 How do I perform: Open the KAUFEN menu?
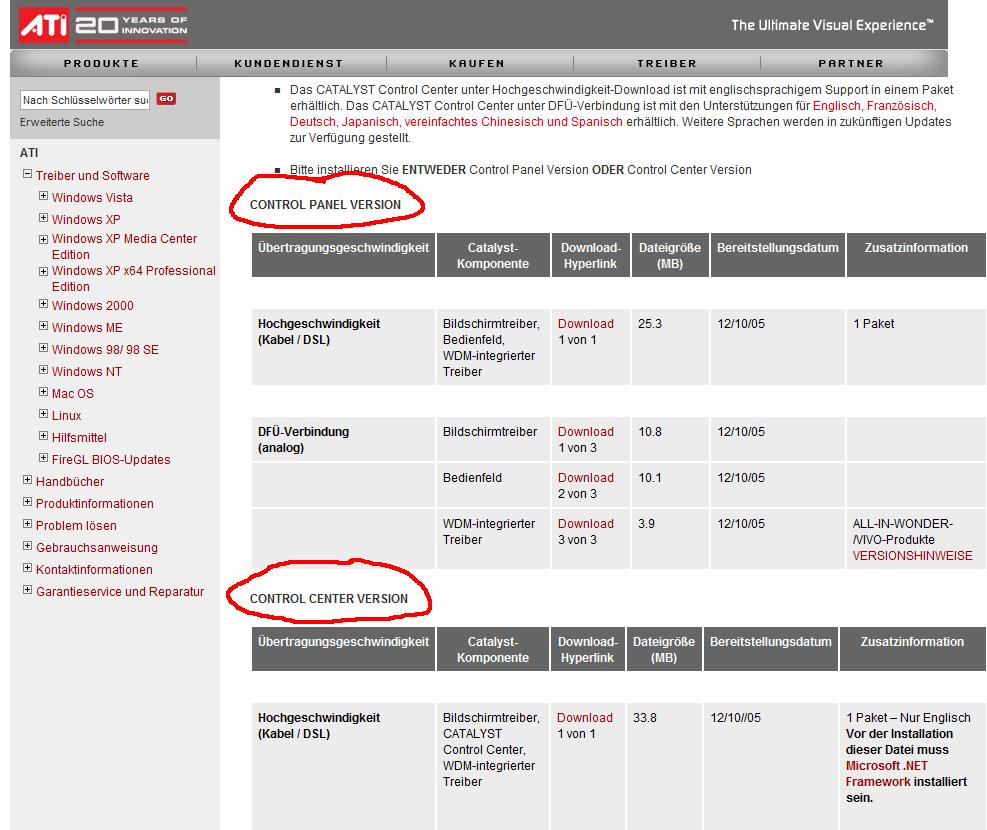(477, 64)
